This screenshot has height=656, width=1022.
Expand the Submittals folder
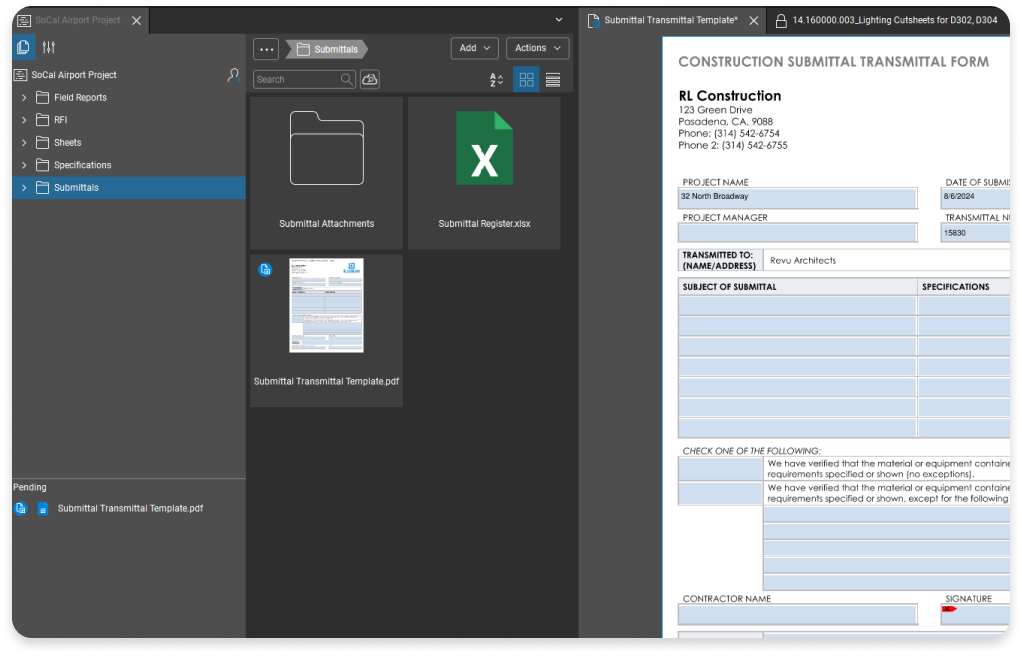point(24,188)
